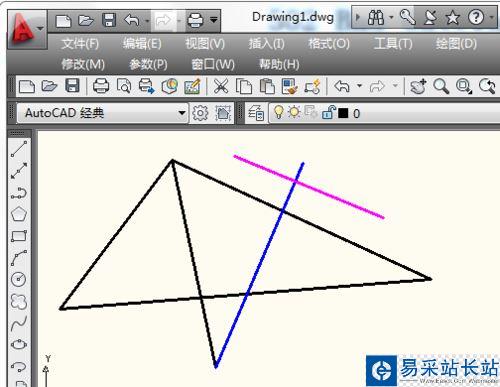This screenshot has height=387, width=500.
Task: Click Plot Preview icon
Action: (x=124, y=86)
